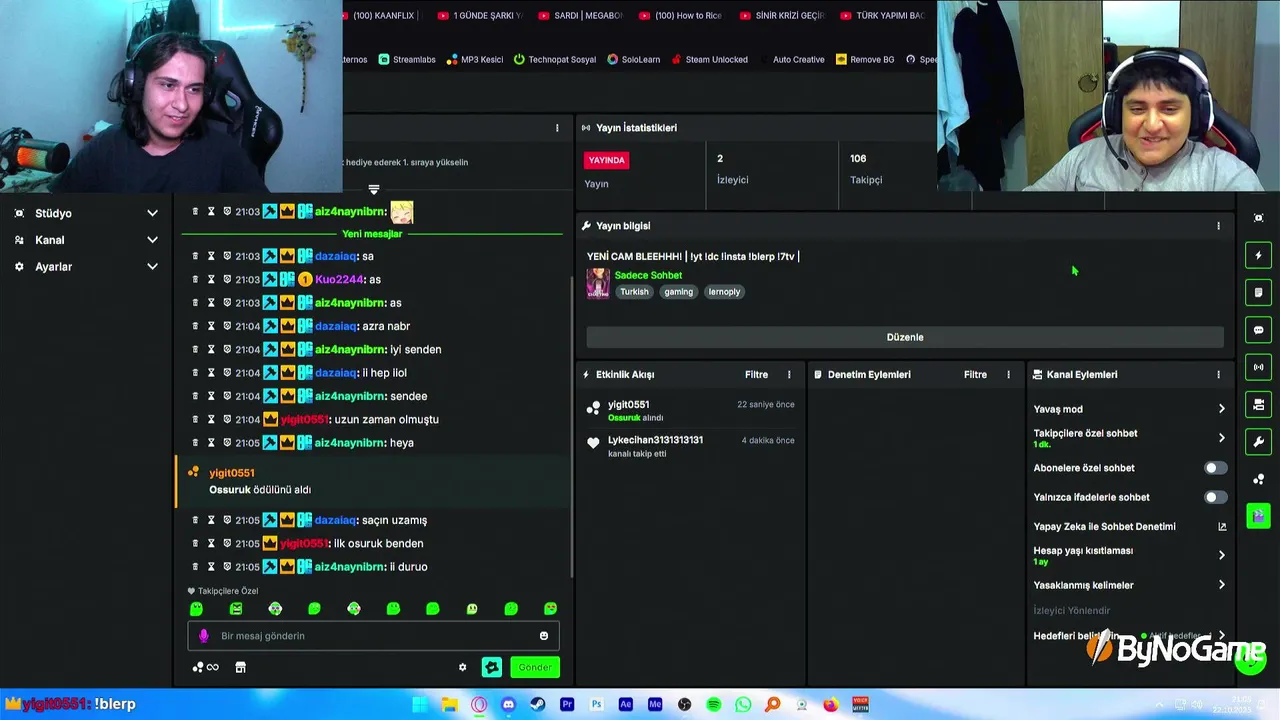Open chat panel three-dot menu

(557, 128)
